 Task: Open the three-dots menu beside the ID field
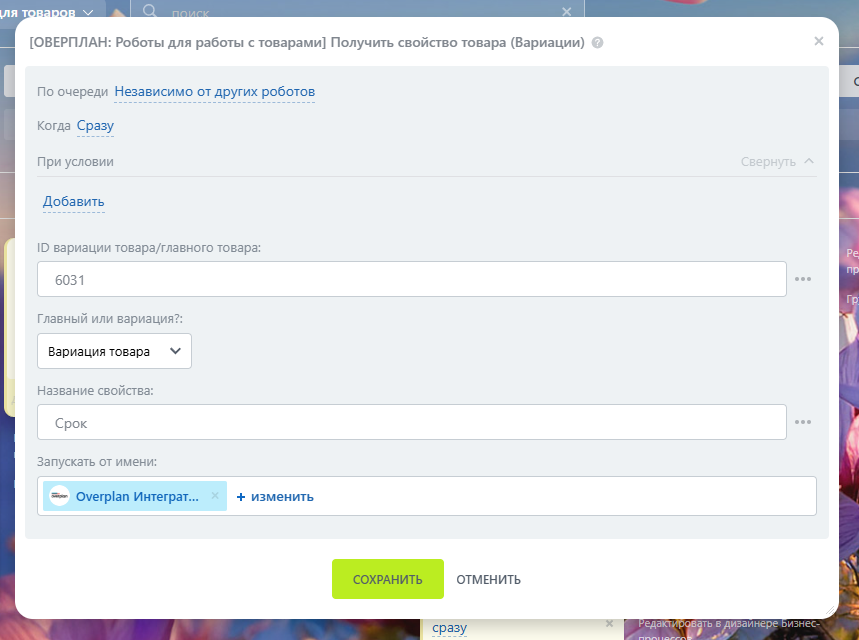(803, 279)
